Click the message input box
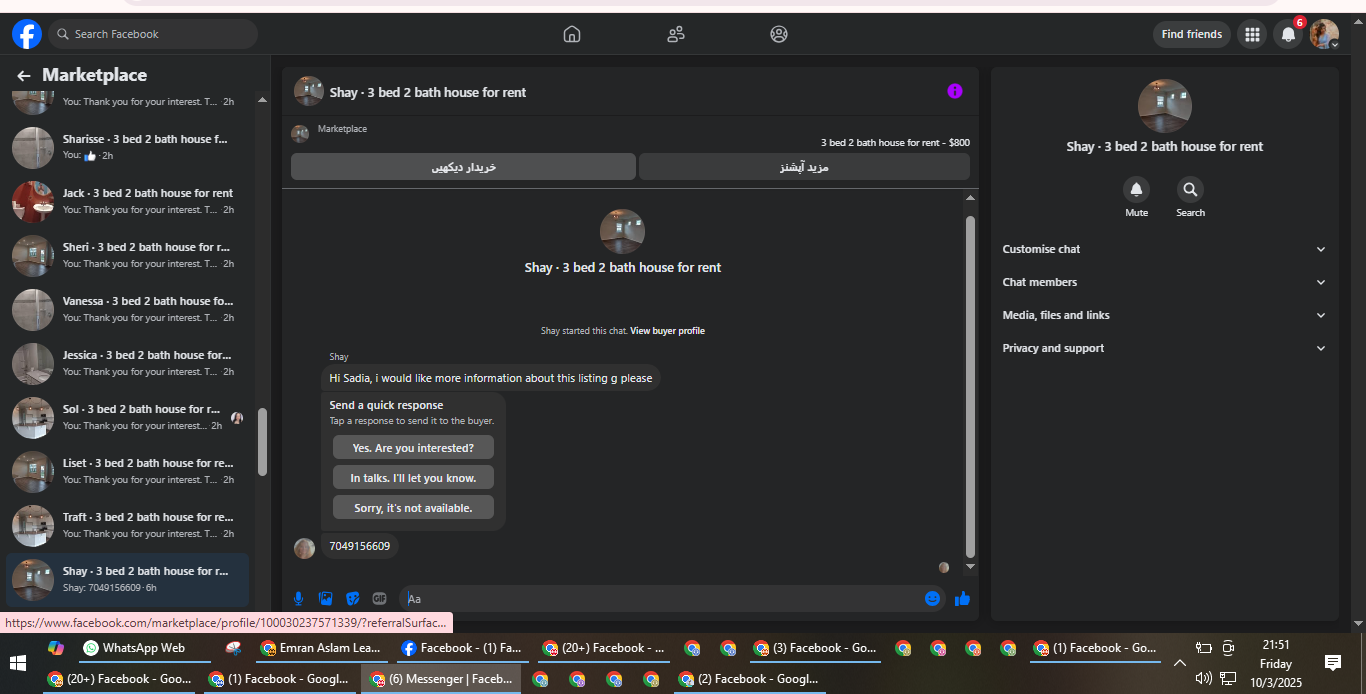 tap(660, 598)
